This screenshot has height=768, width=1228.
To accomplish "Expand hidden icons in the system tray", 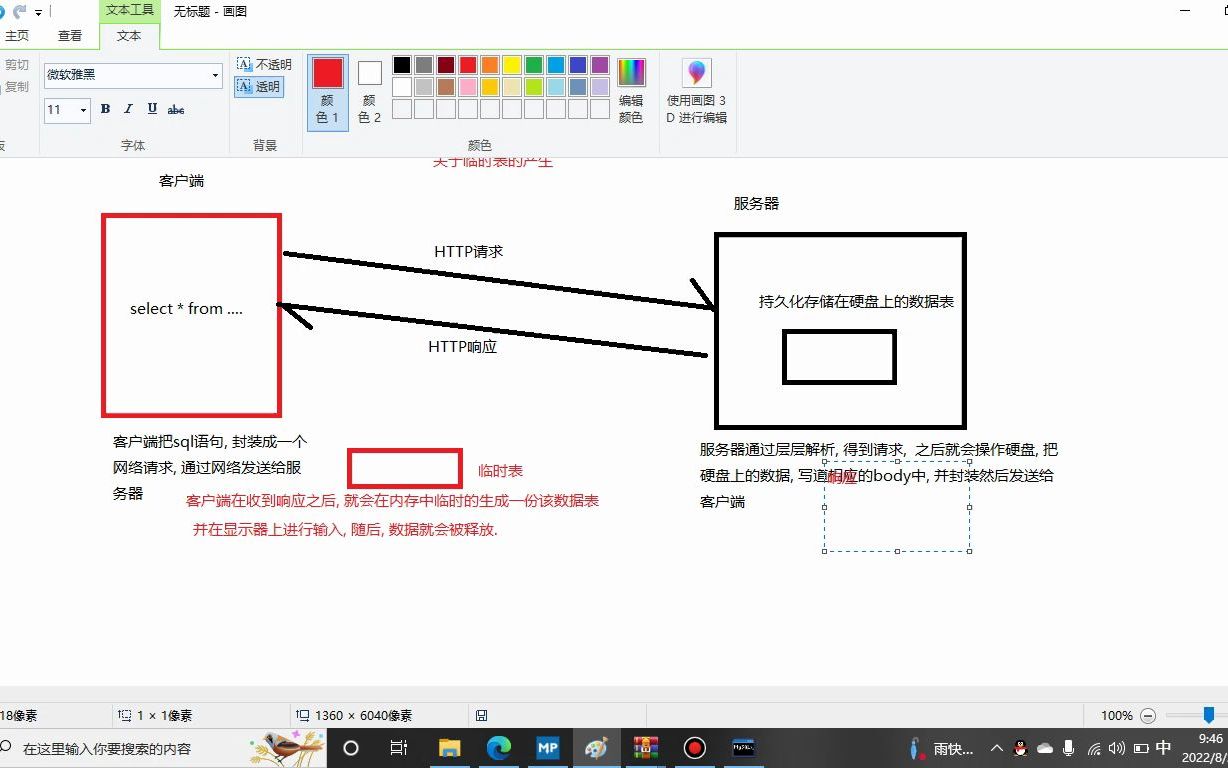I will click(997, 748).
